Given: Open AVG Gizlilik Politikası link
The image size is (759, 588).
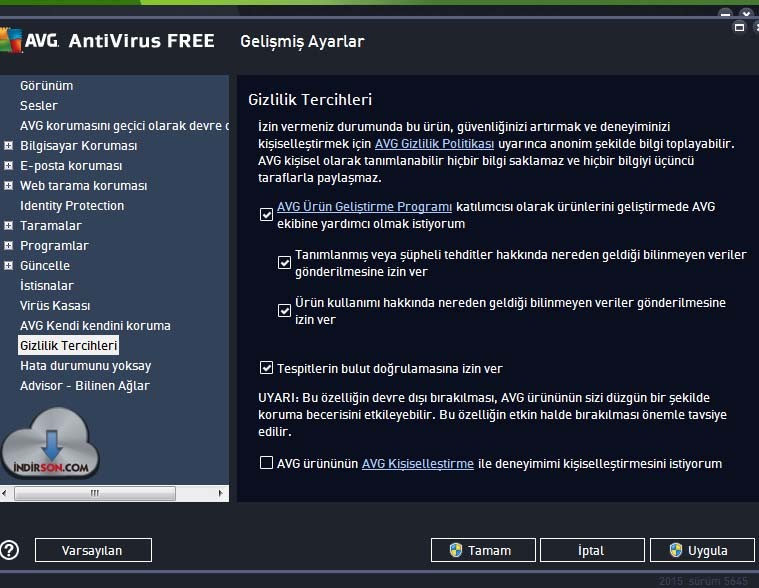Looking at the screenshot, I should (434, 144).
